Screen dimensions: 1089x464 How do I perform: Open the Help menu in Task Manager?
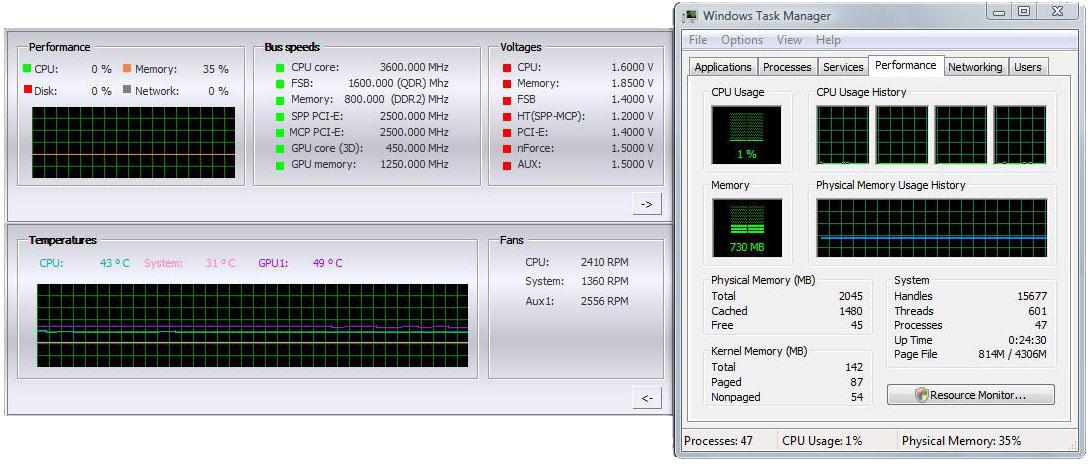coord(829,40)
